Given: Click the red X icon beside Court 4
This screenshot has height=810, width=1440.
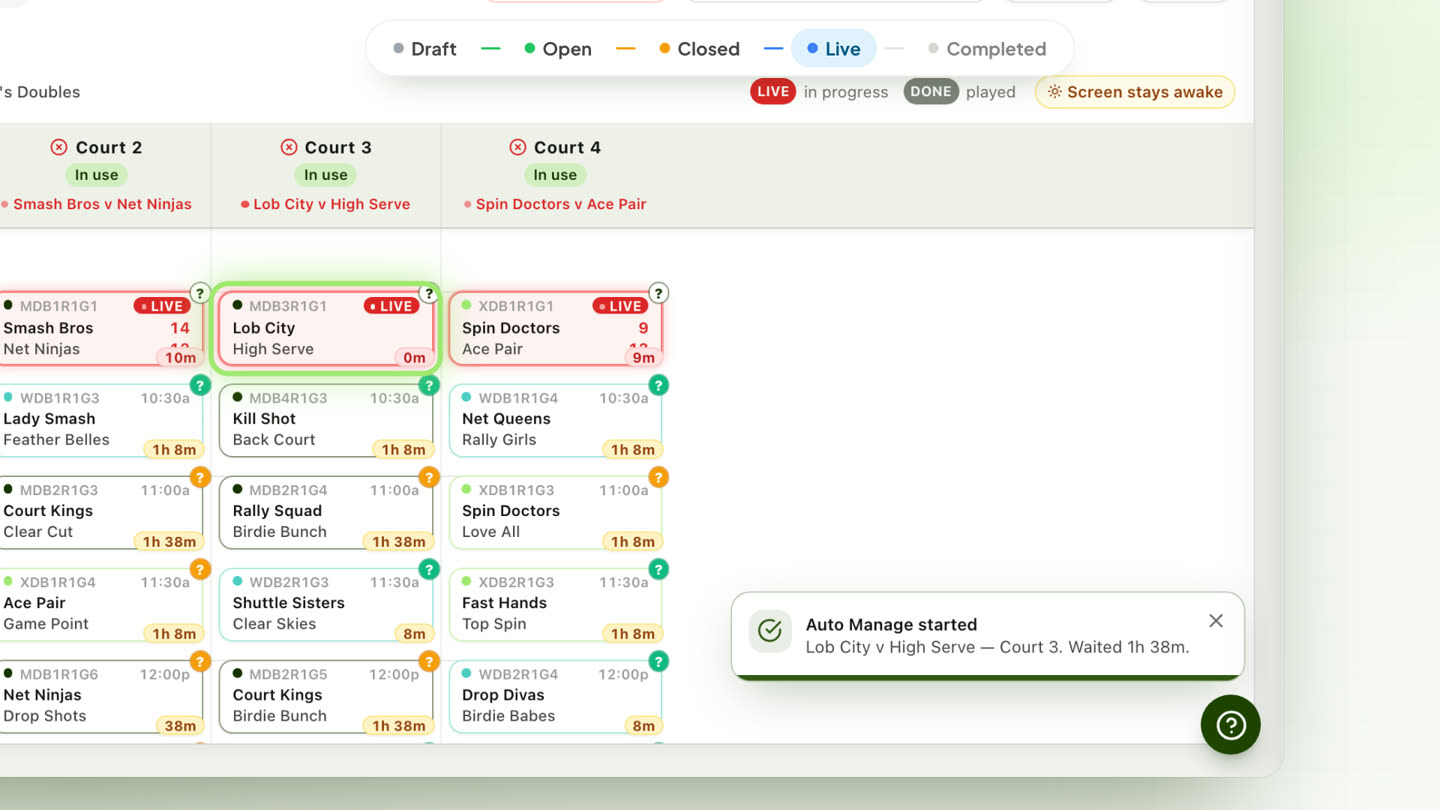Looking at the screenshot, I should coord(518,147).
